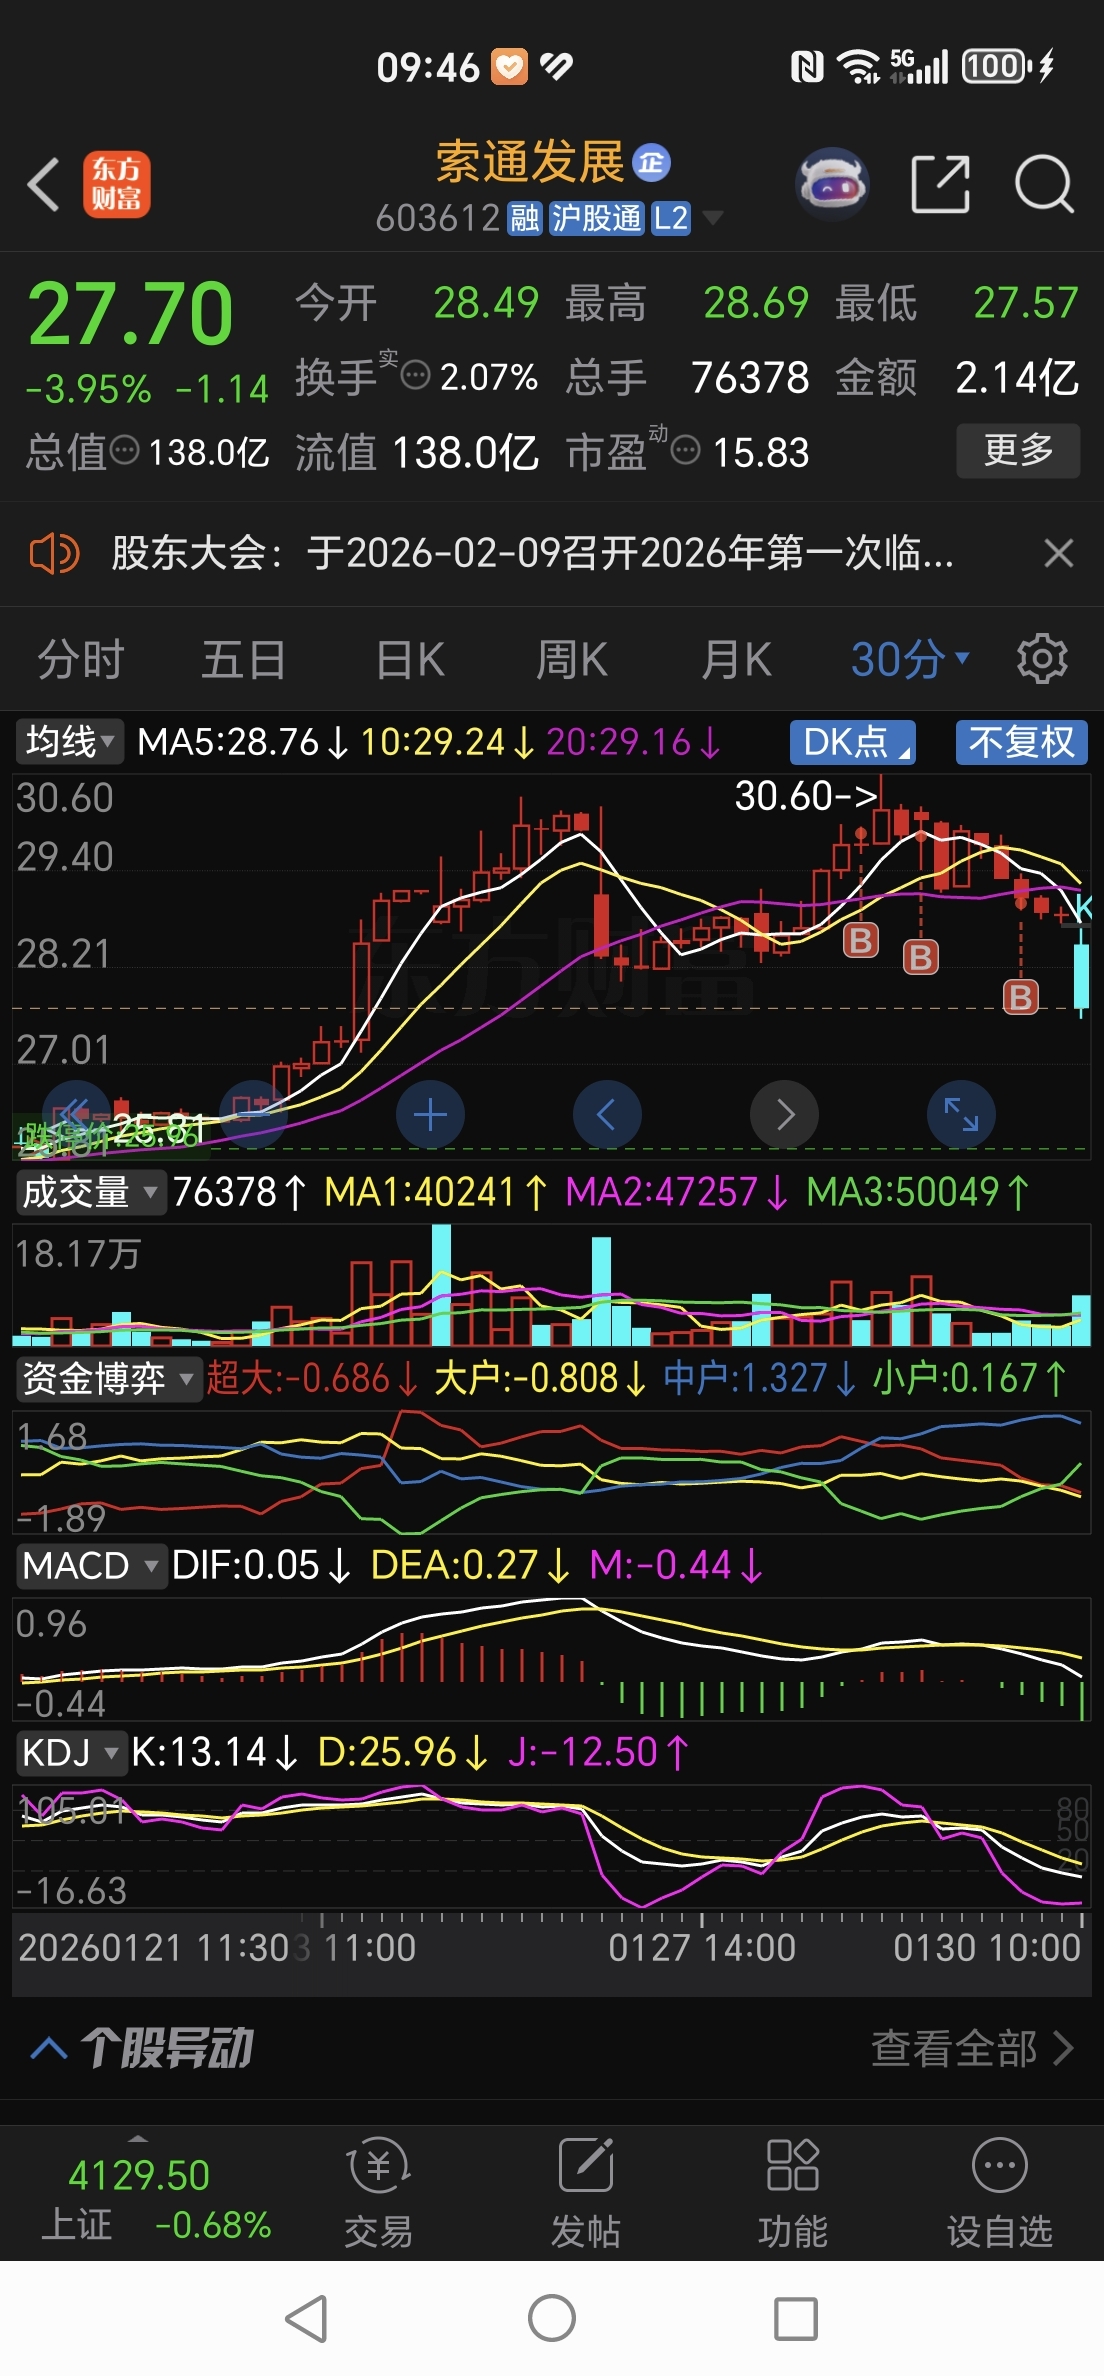The height and width of the screenshot is (2376, 1104).
Task: Open the 股东大会 announcement text
Action: pos(532,553)
